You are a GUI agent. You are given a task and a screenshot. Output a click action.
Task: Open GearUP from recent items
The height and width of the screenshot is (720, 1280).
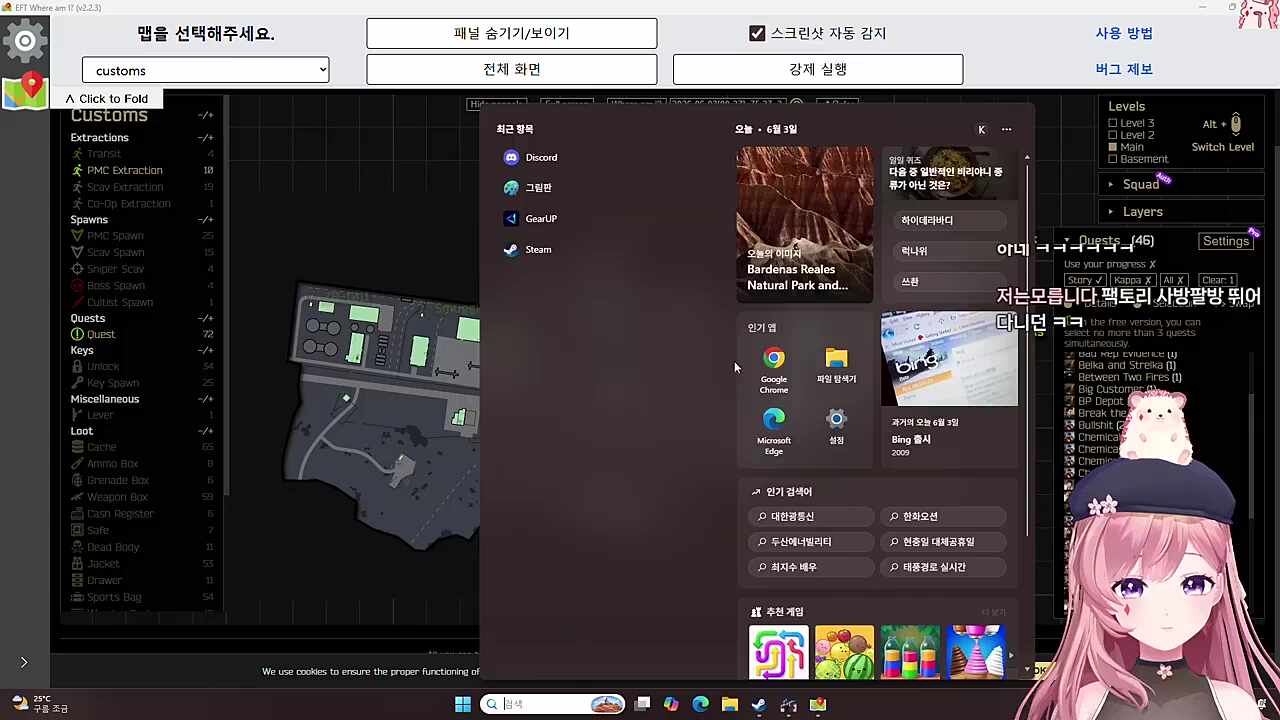pyautogui.click(x=531, y=219)
